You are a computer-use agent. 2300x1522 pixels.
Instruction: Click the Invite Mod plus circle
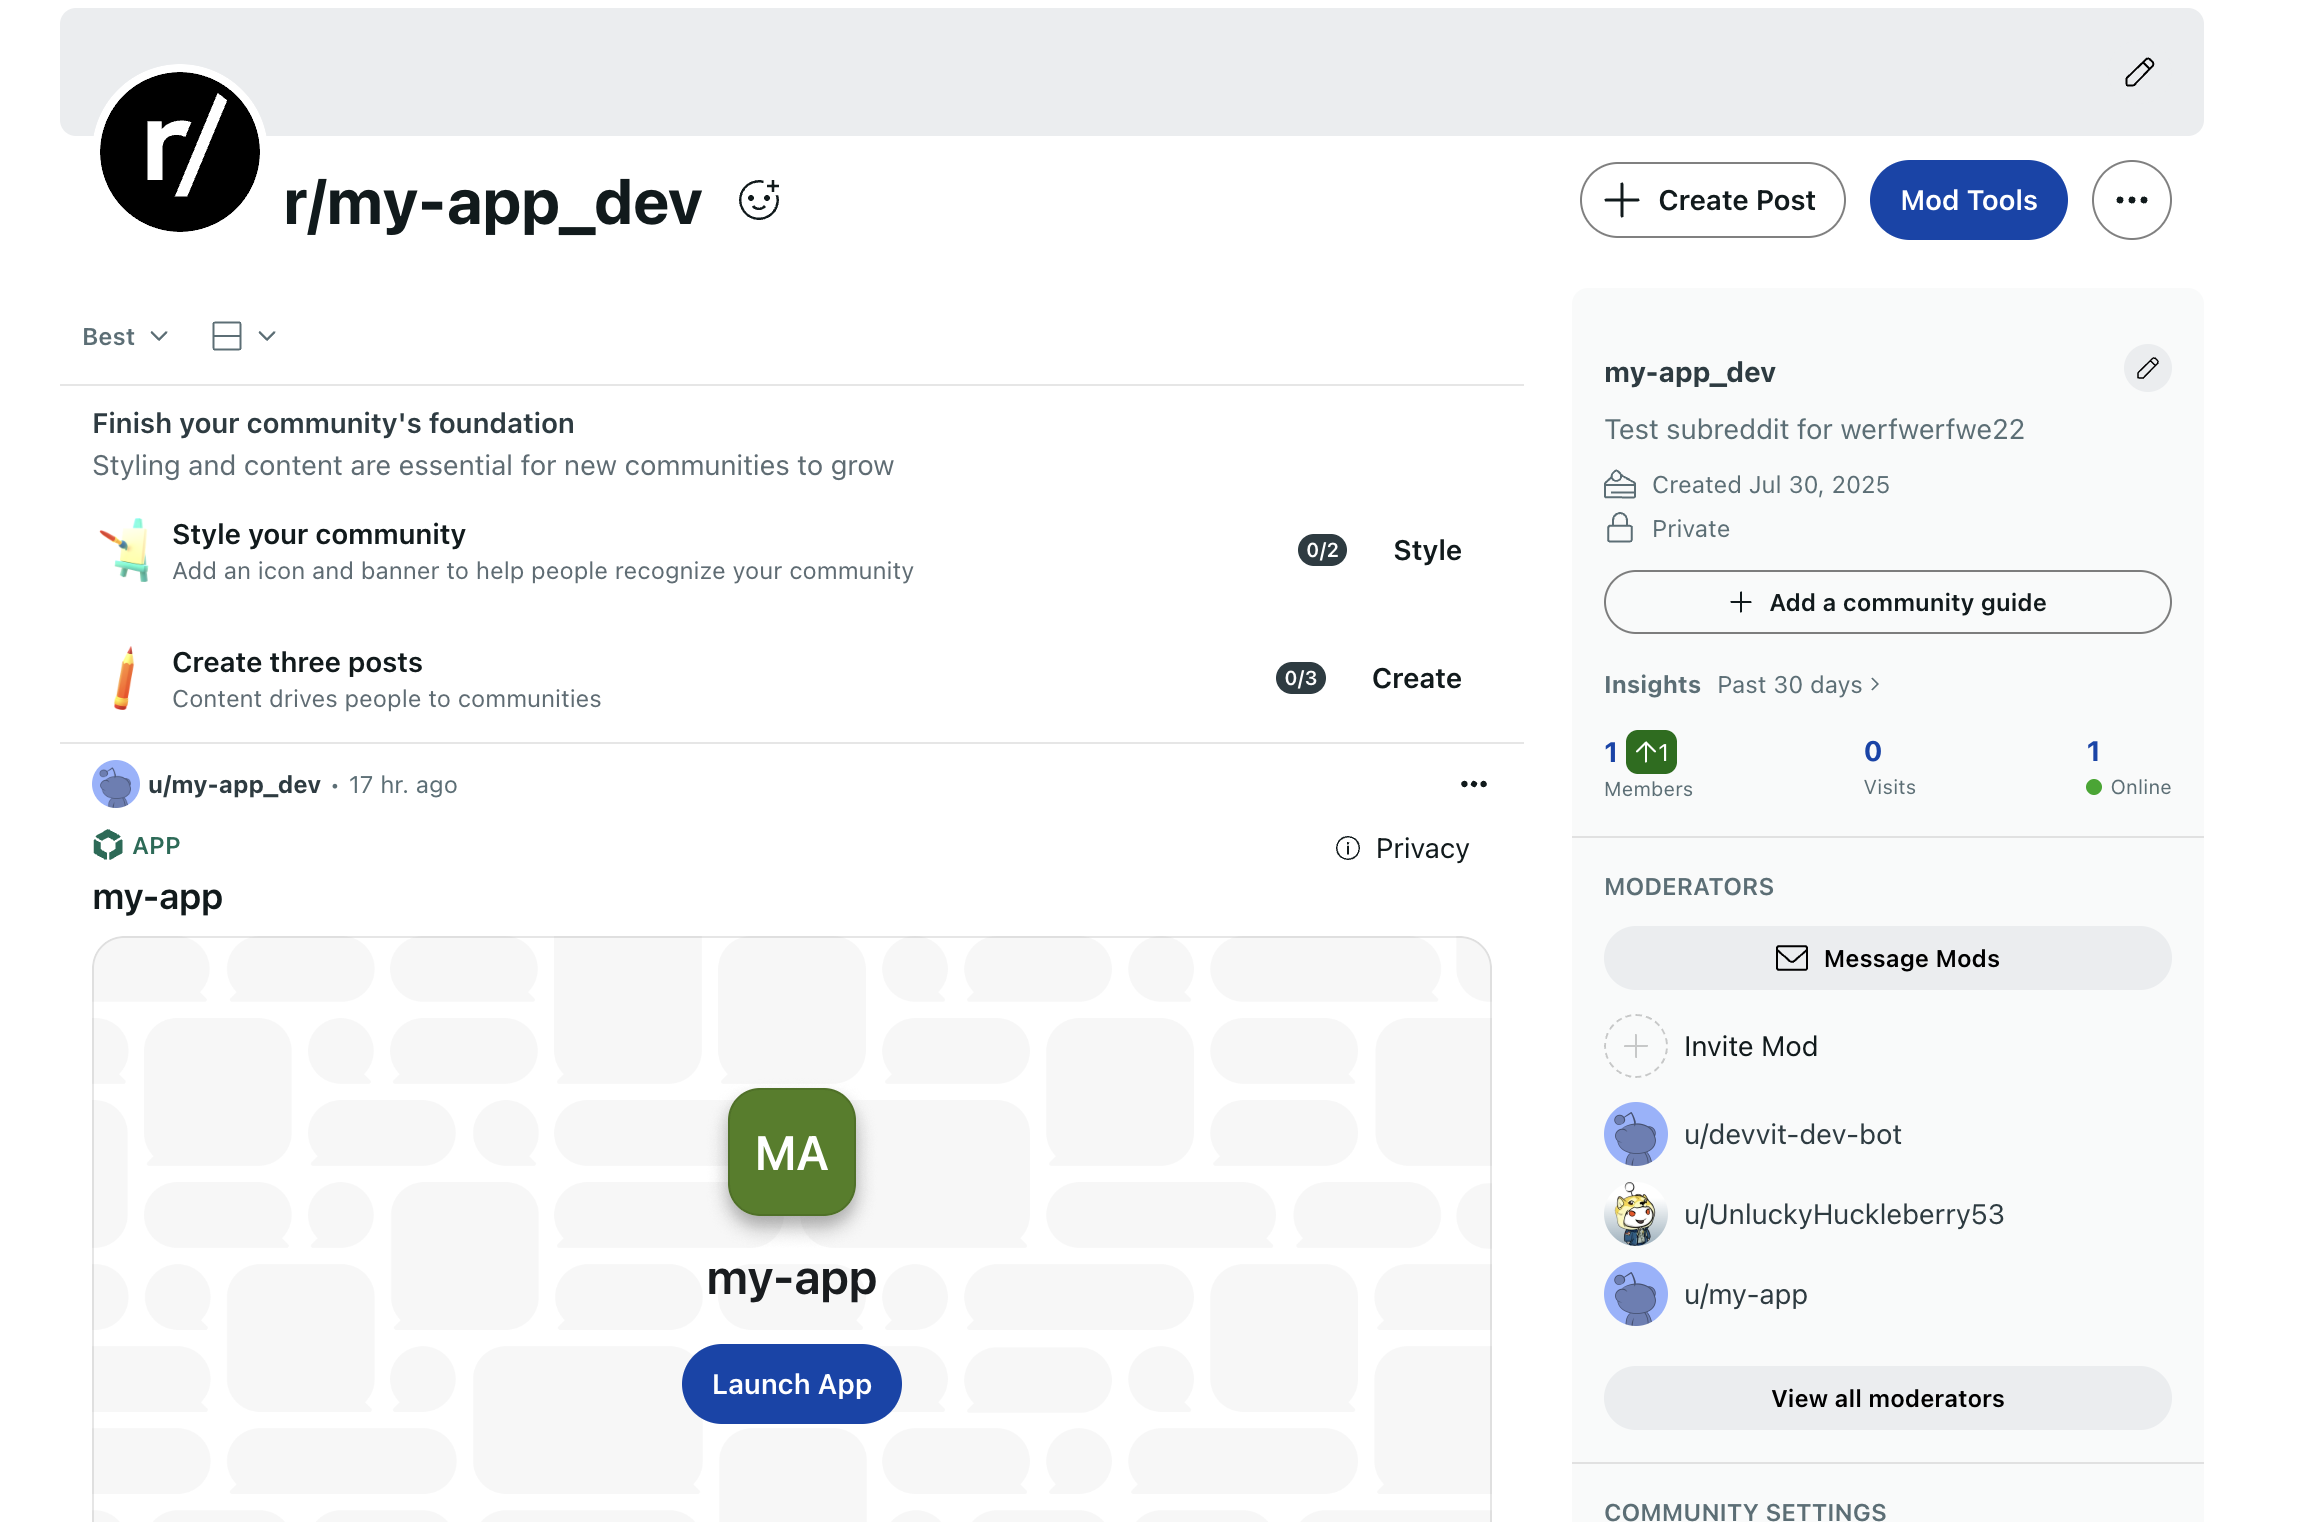tap(1635, 1046)
